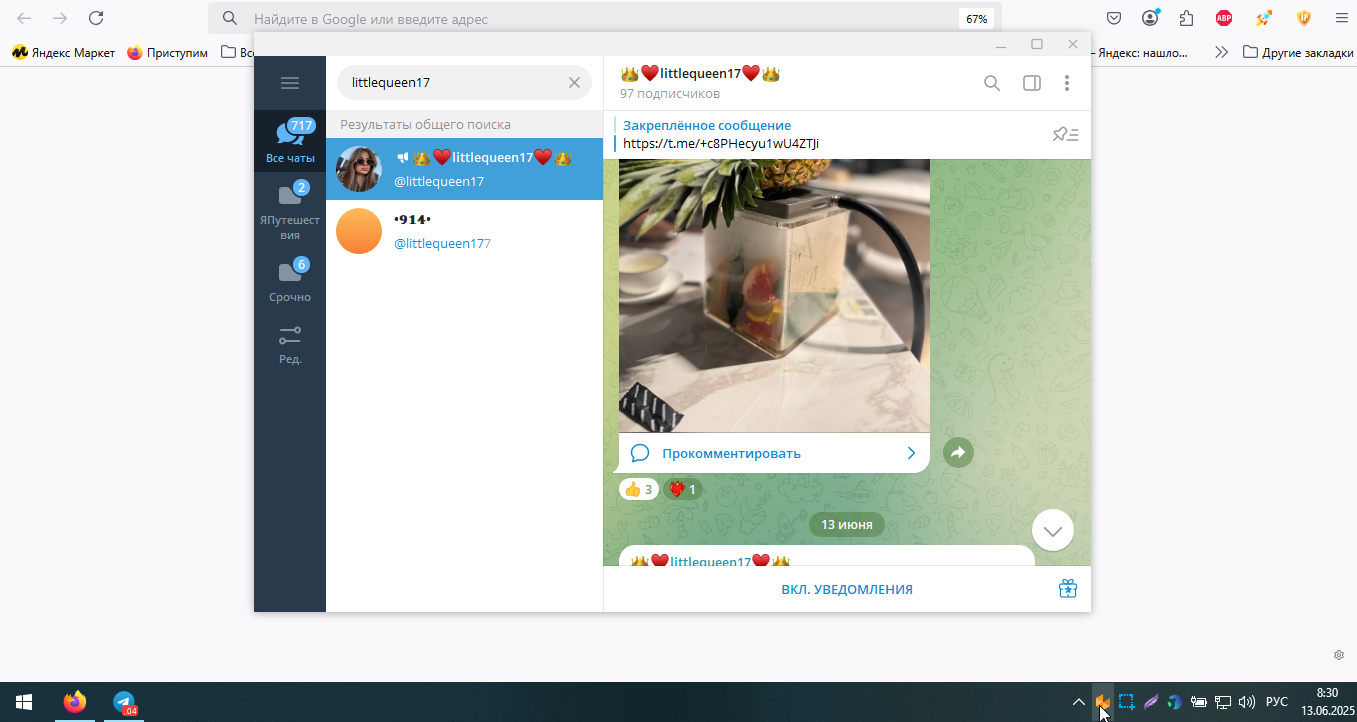The image size is (1357, 722).
Task: Open the volume speaker tray icon
Action: (x=1247, y=702)
